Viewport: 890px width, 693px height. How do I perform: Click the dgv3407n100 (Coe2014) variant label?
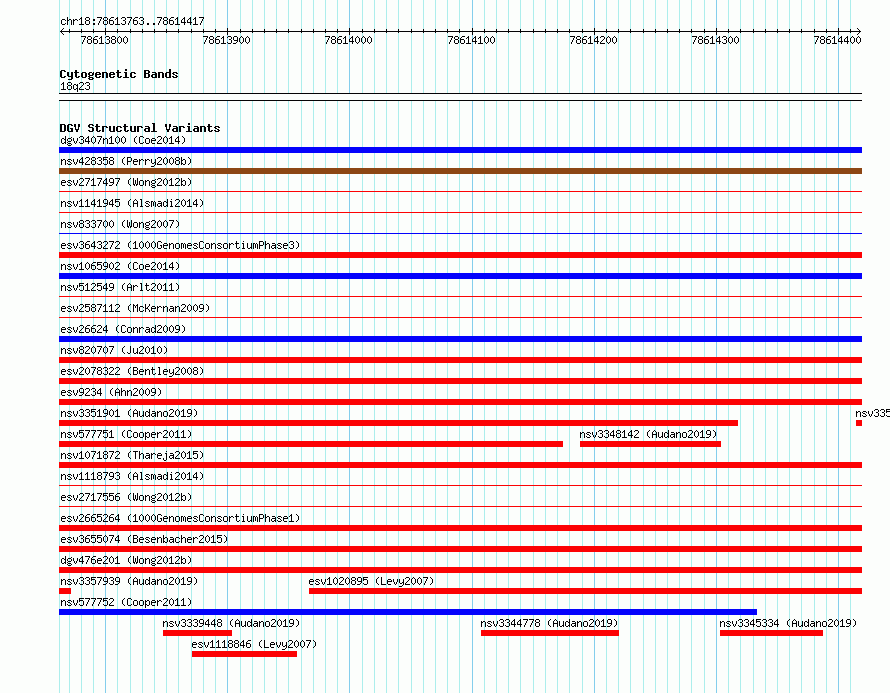pyautogui.click(x=123, y=140)
